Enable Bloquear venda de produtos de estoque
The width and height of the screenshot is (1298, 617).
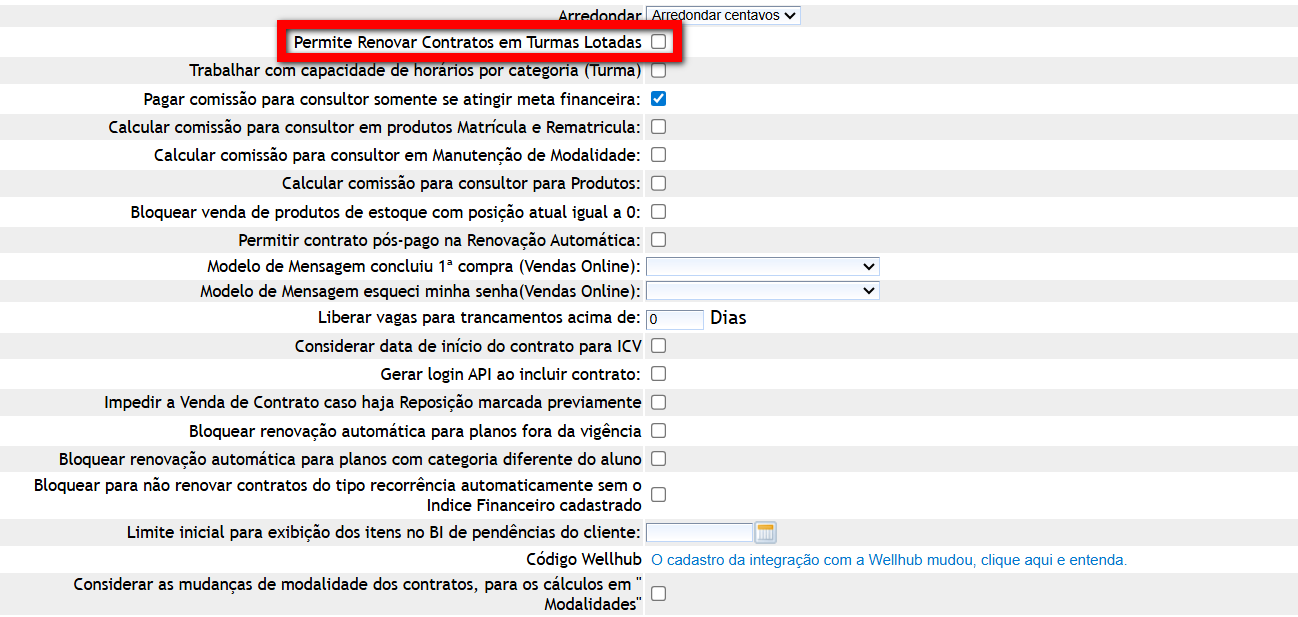[x=658, y=212]
